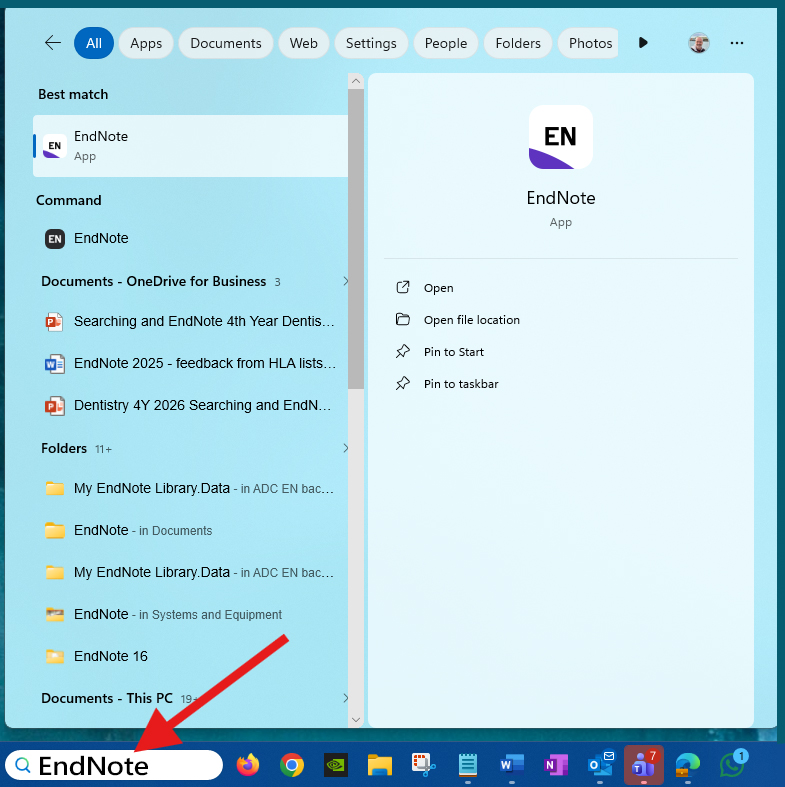Screen dimensions: 785x787
Task: Open Microsoft Edge from the taskbar
Action: pyautogui.click(x=688, y=765)
